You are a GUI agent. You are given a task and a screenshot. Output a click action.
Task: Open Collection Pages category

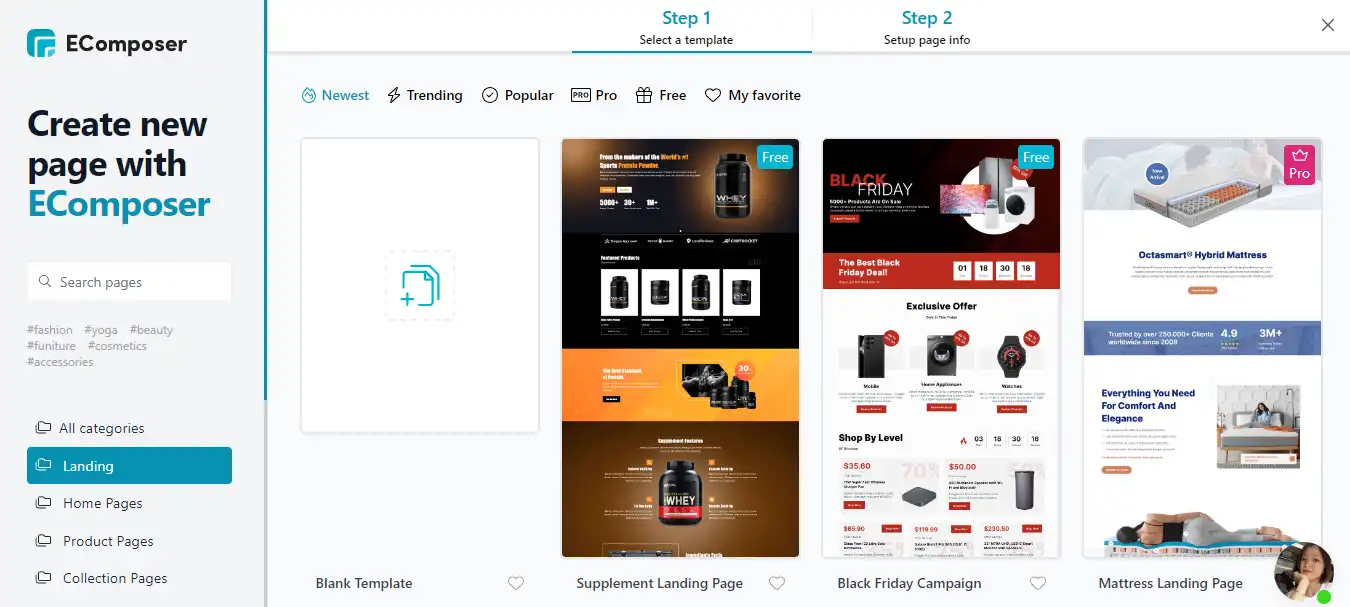(x=102, y=578)
